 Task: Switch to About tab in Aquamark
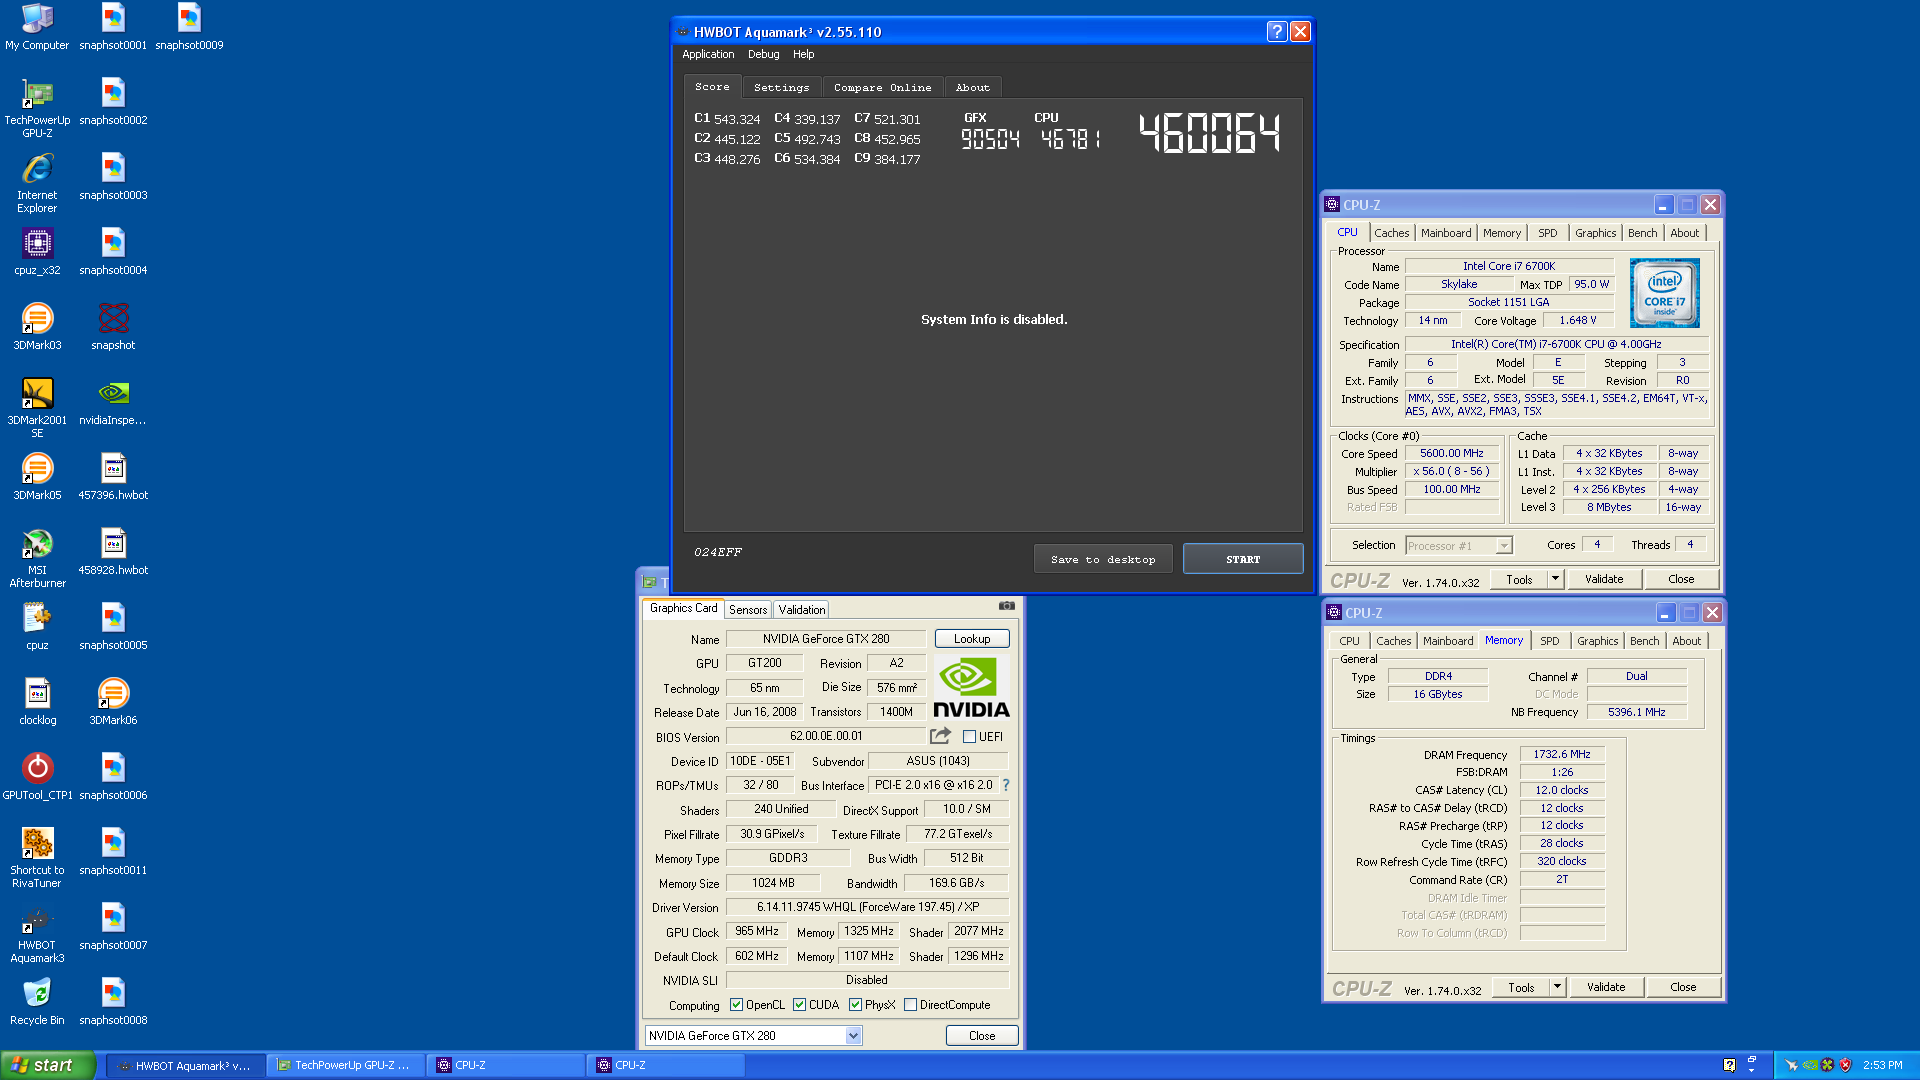tap(972, 88)
